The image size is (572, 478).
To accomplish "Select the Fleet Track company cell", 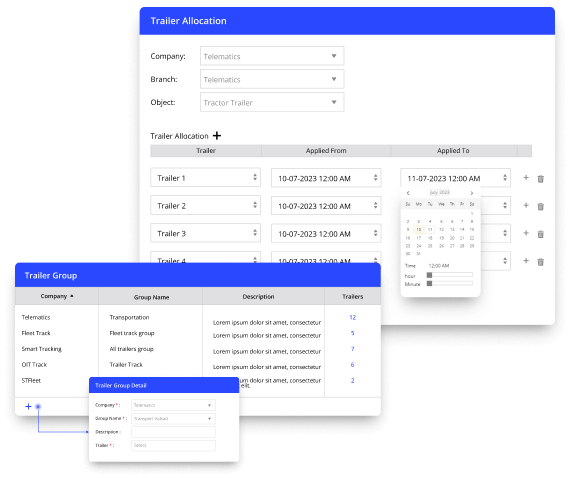I will (36, 333).
